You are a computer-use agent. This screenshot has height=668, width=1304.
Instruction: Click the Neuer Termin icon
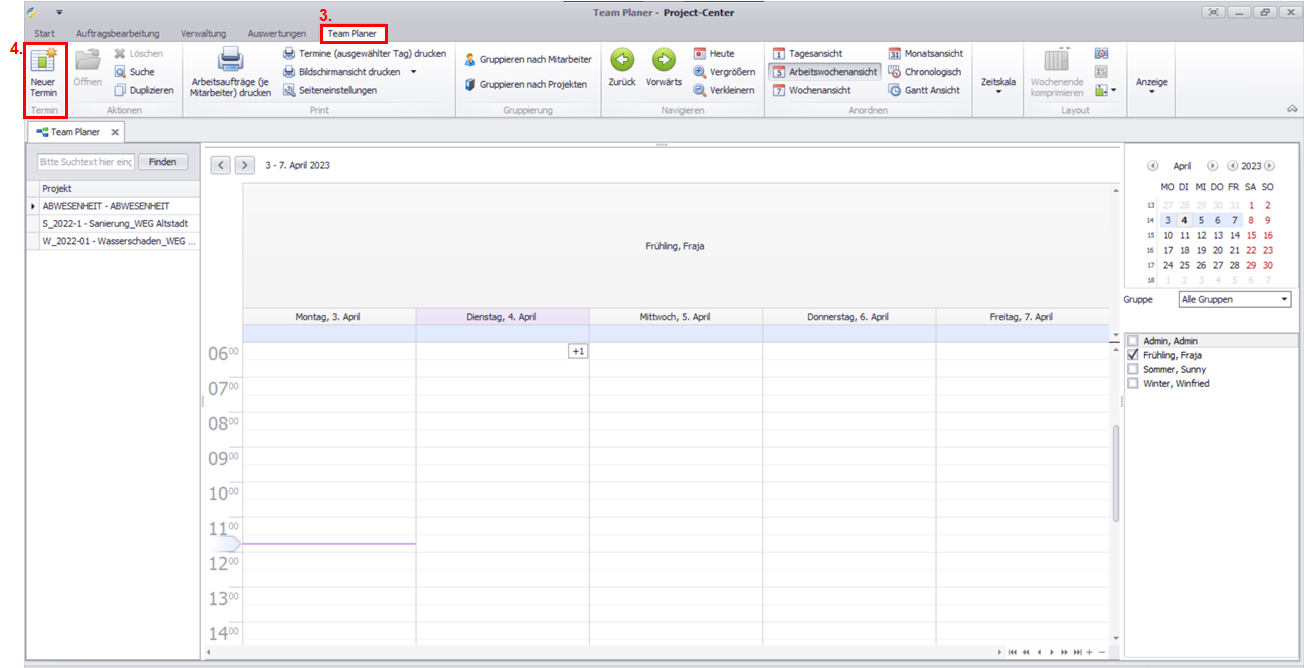[x=44, y=62]
